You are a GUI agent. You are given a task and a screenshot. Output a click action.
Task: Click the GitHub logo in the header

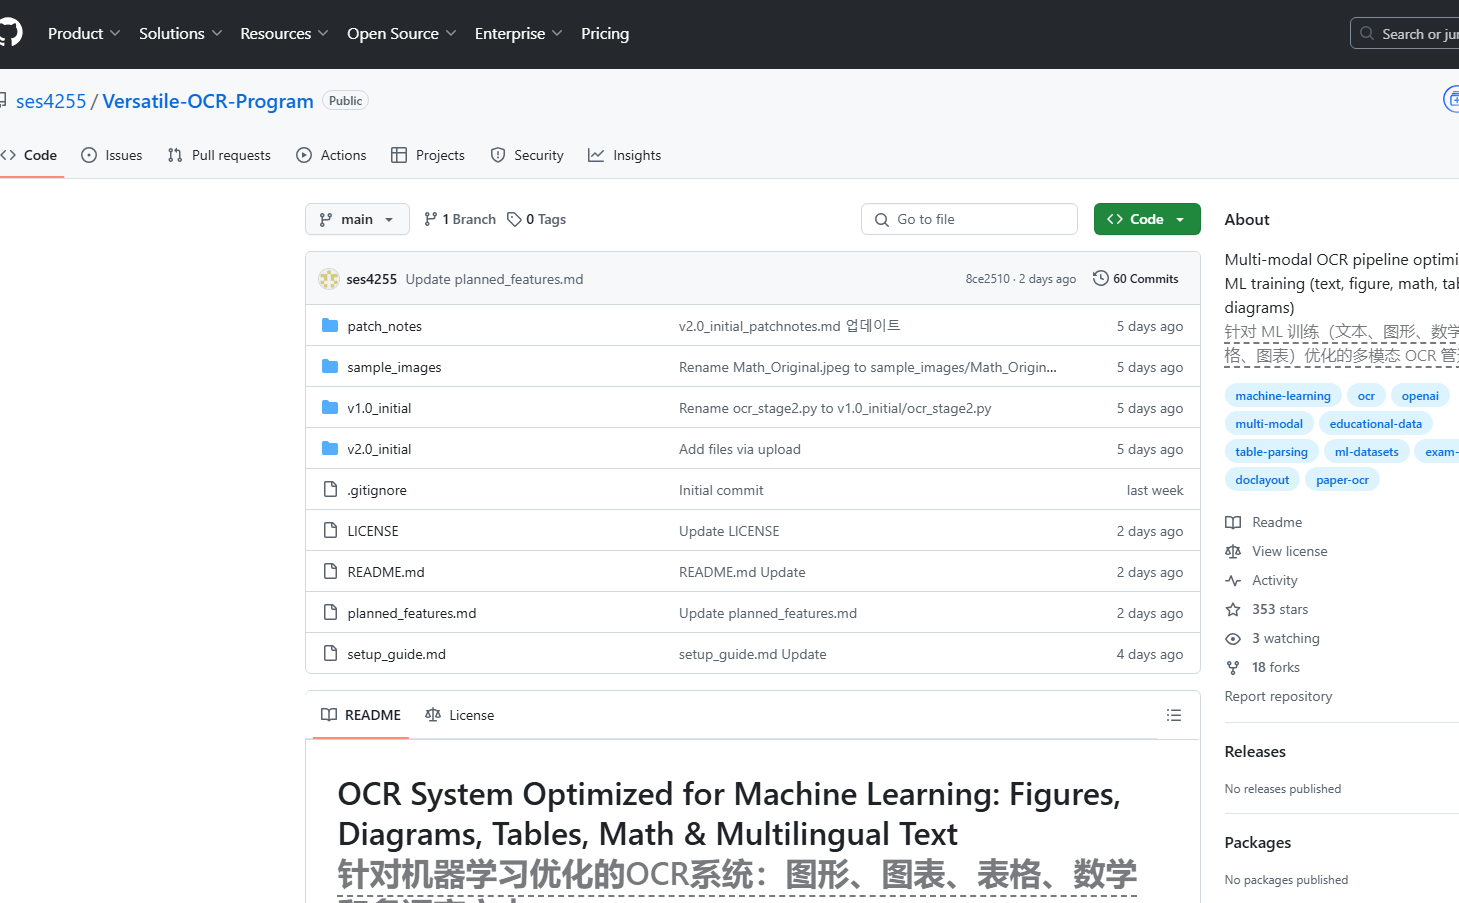point(8,33)
